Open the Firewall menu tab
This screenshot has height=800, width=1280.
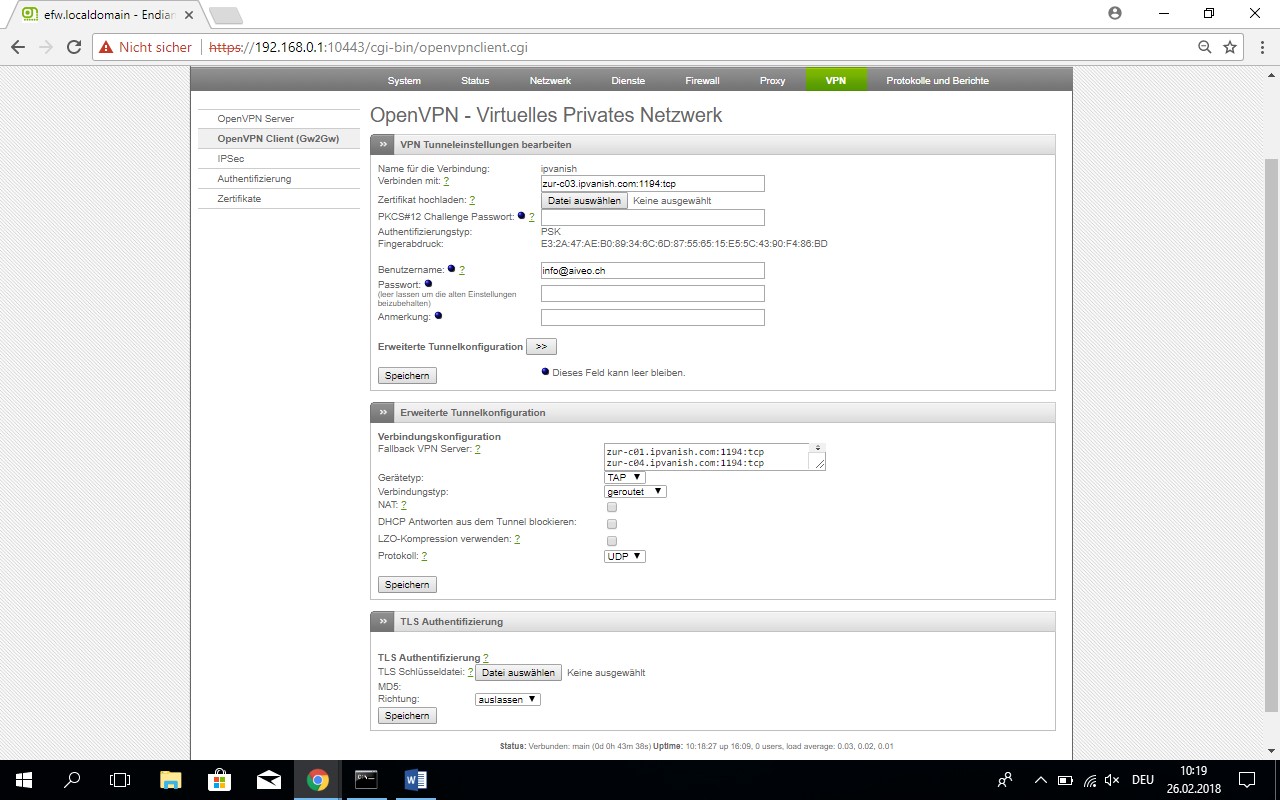click(702, 81)
